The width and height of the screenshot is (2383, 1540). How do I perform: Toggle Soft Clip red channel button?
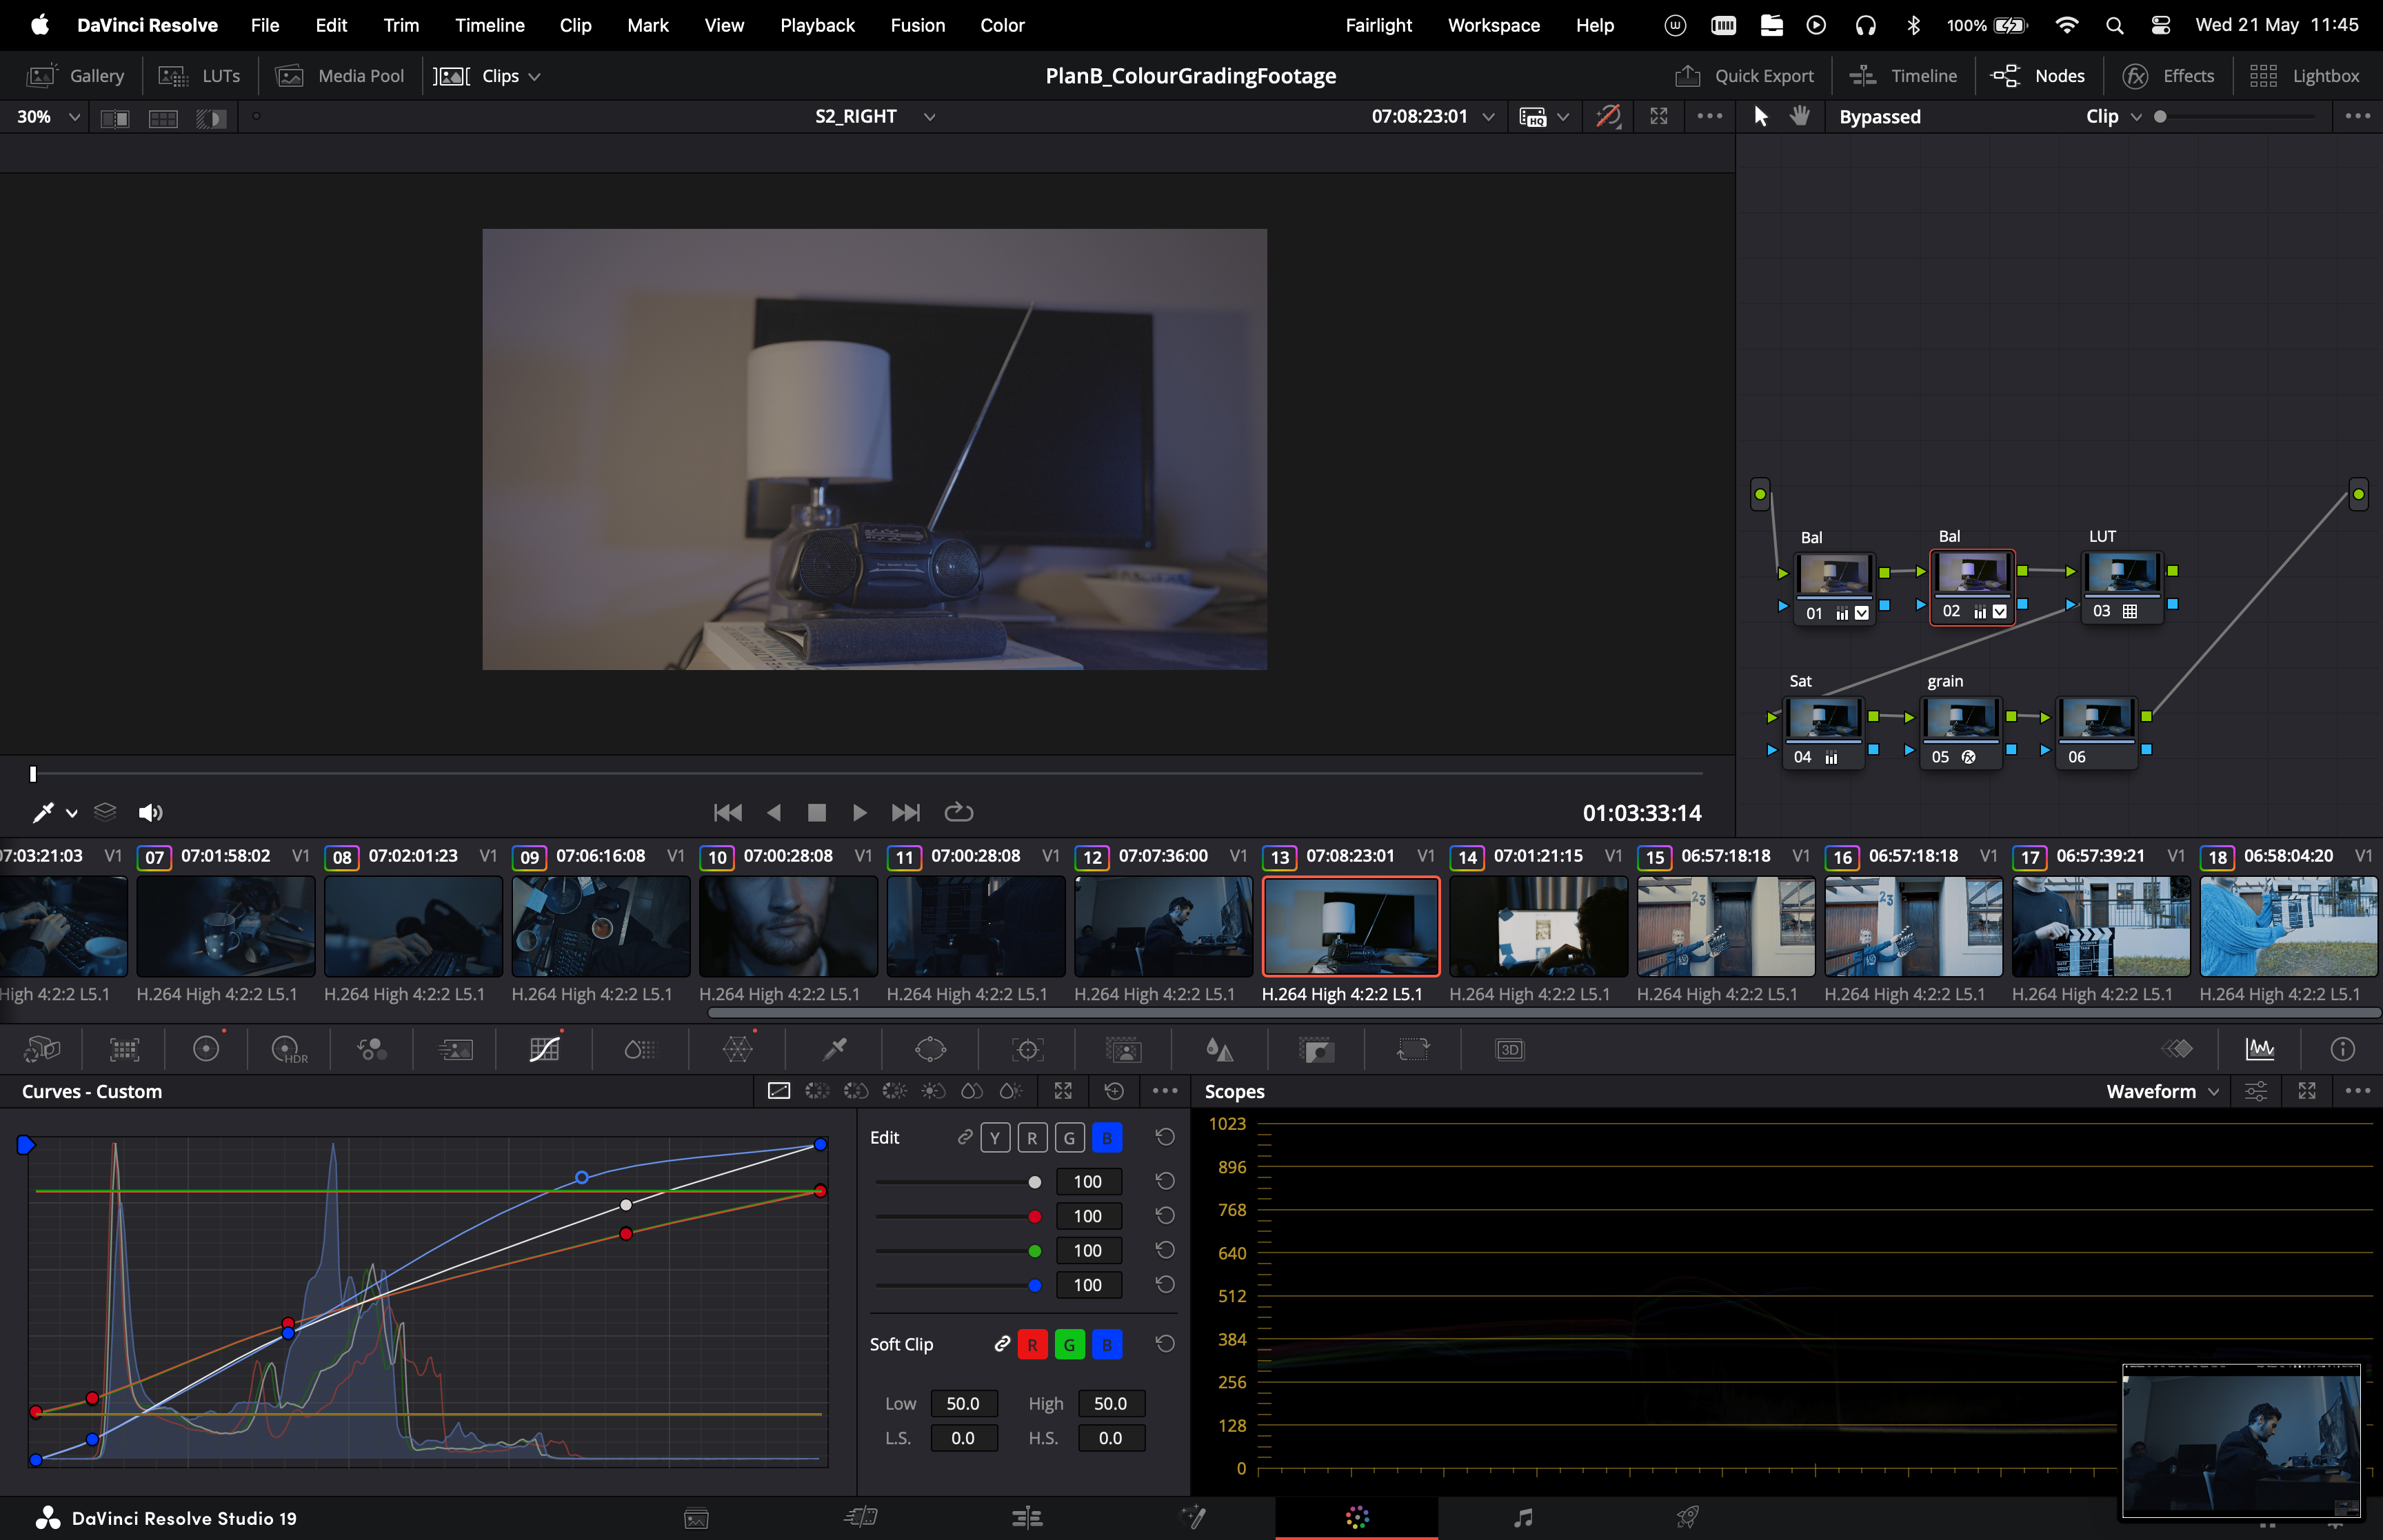coord(1032,1345)
